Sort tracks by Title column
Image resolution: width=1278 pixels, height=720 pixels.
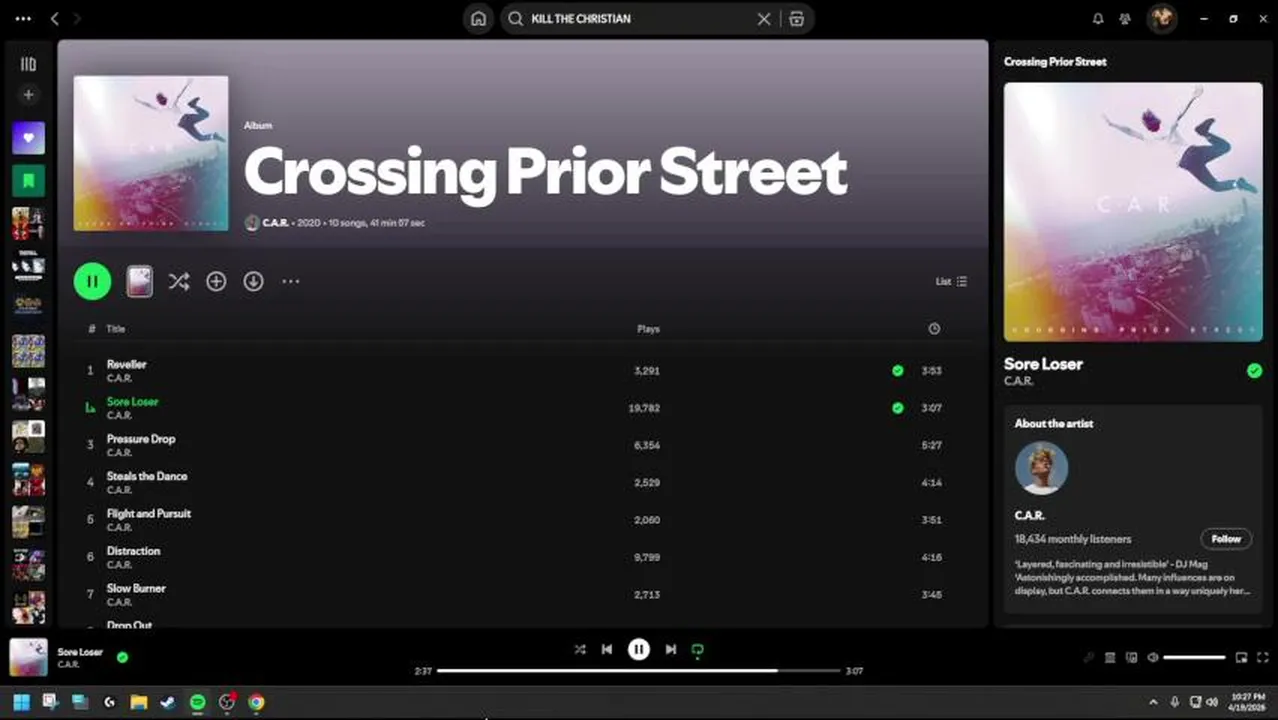116,329
